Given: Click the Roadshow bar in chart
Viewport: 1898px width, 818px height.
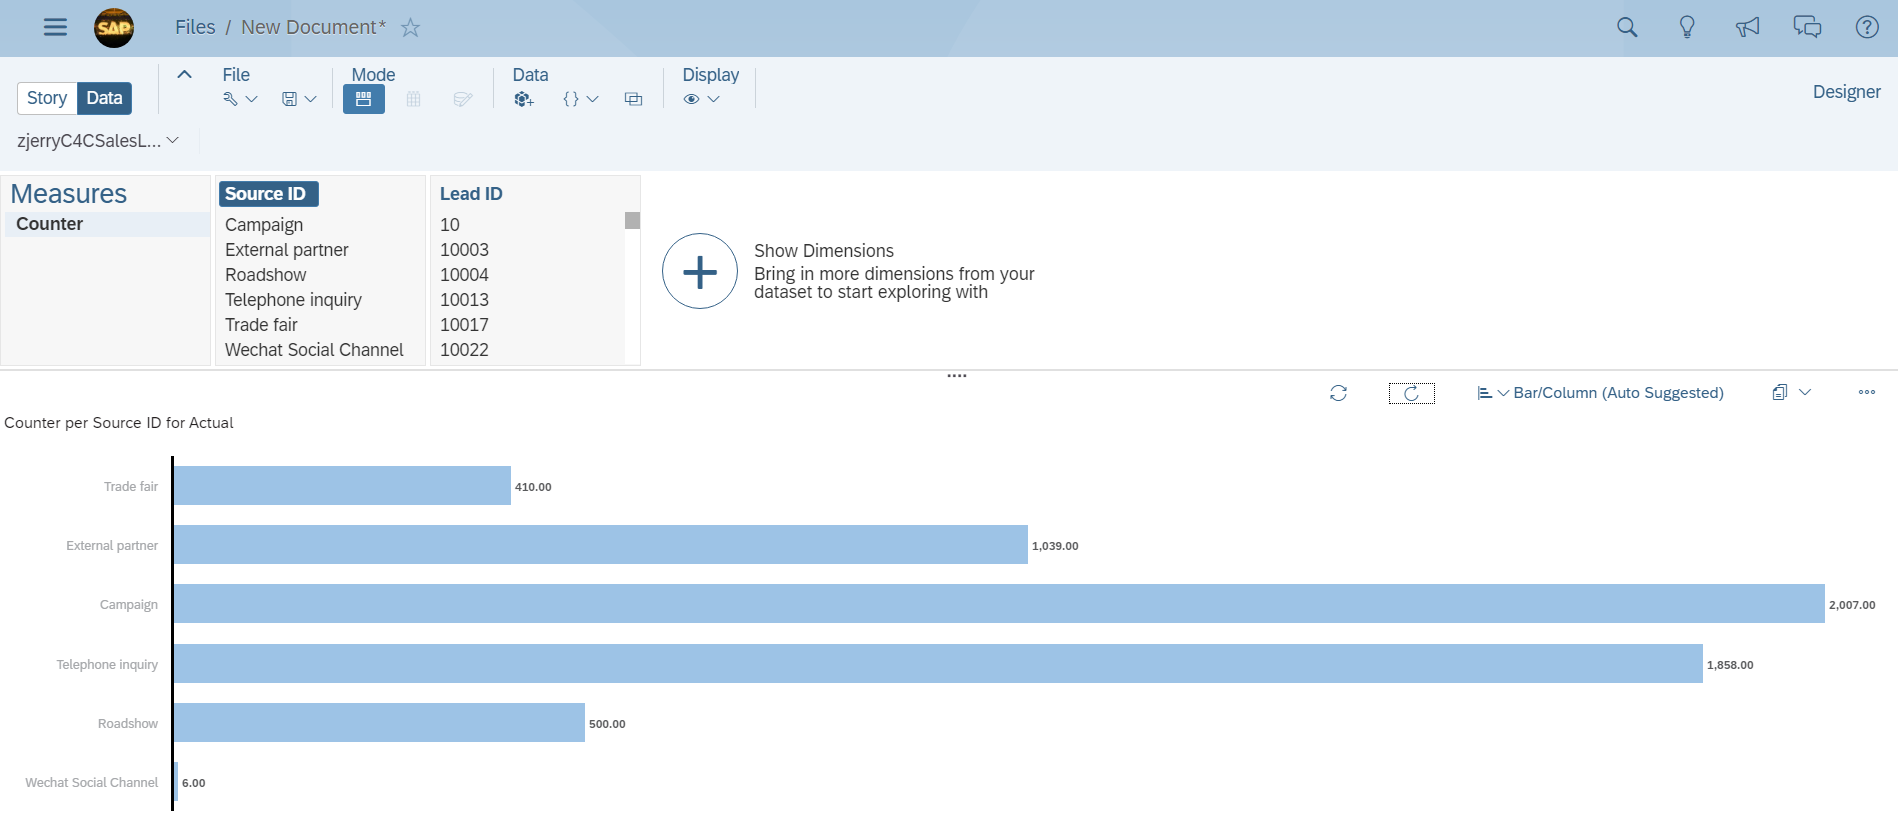Looking at the screenshot, I should (379, 723).
